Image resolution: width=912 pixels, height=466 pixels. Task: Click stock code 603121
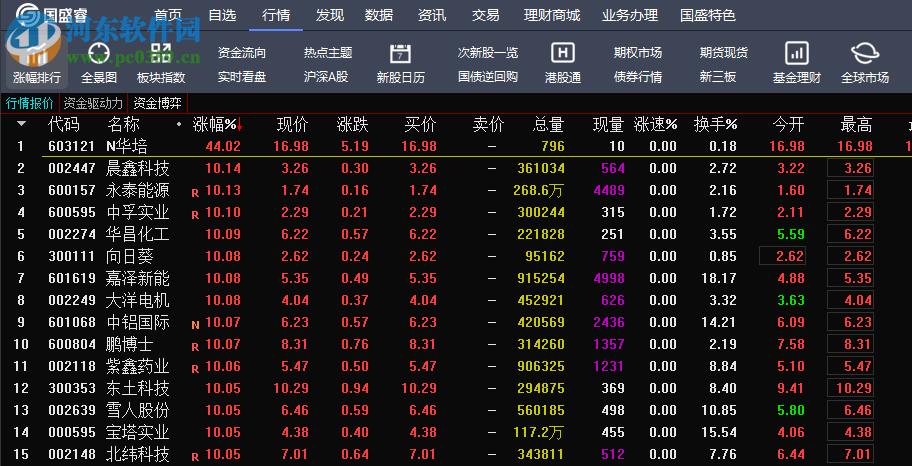72,146
